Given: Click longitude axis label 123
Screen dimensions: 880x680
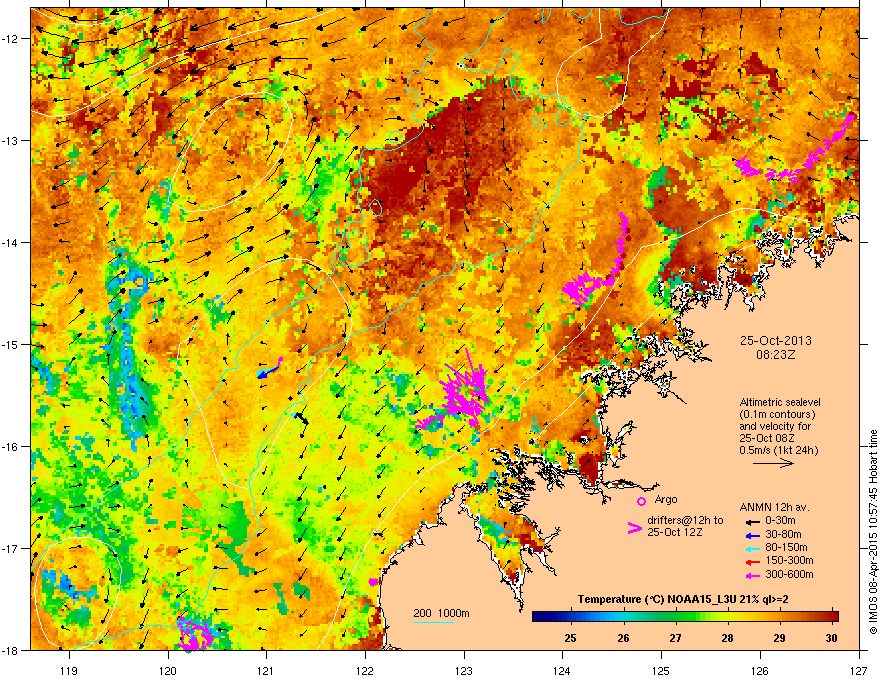Looking at the screenshot, I should 464,670.
